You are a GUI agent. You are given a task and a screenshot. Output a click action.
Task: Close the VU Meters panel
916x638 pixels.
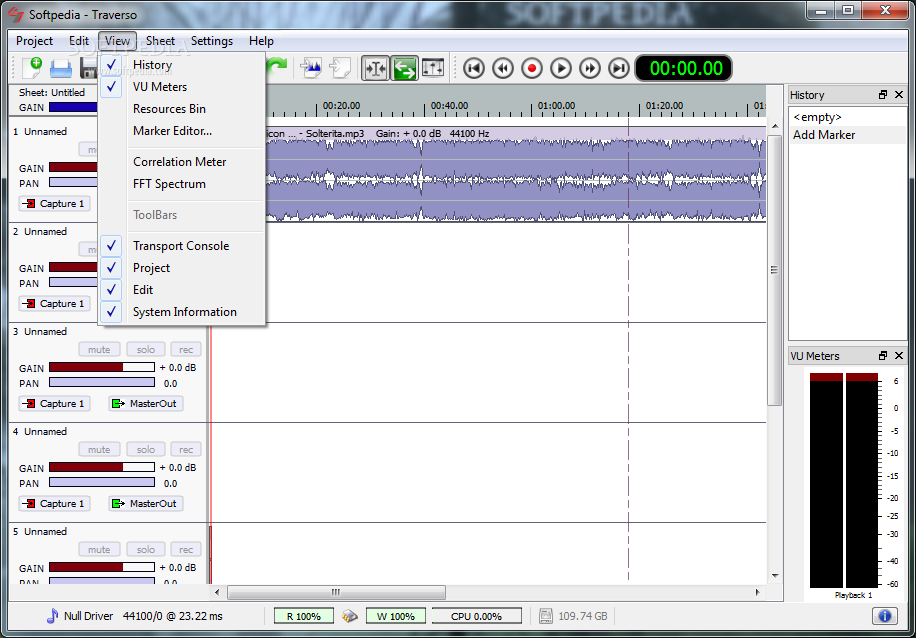(898, 356)
